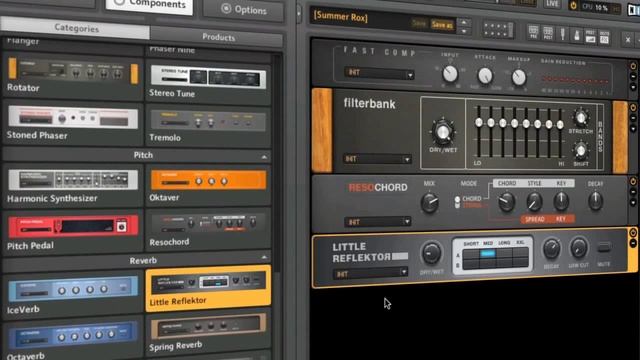Collapse the Reverb category section

(264, 257)
